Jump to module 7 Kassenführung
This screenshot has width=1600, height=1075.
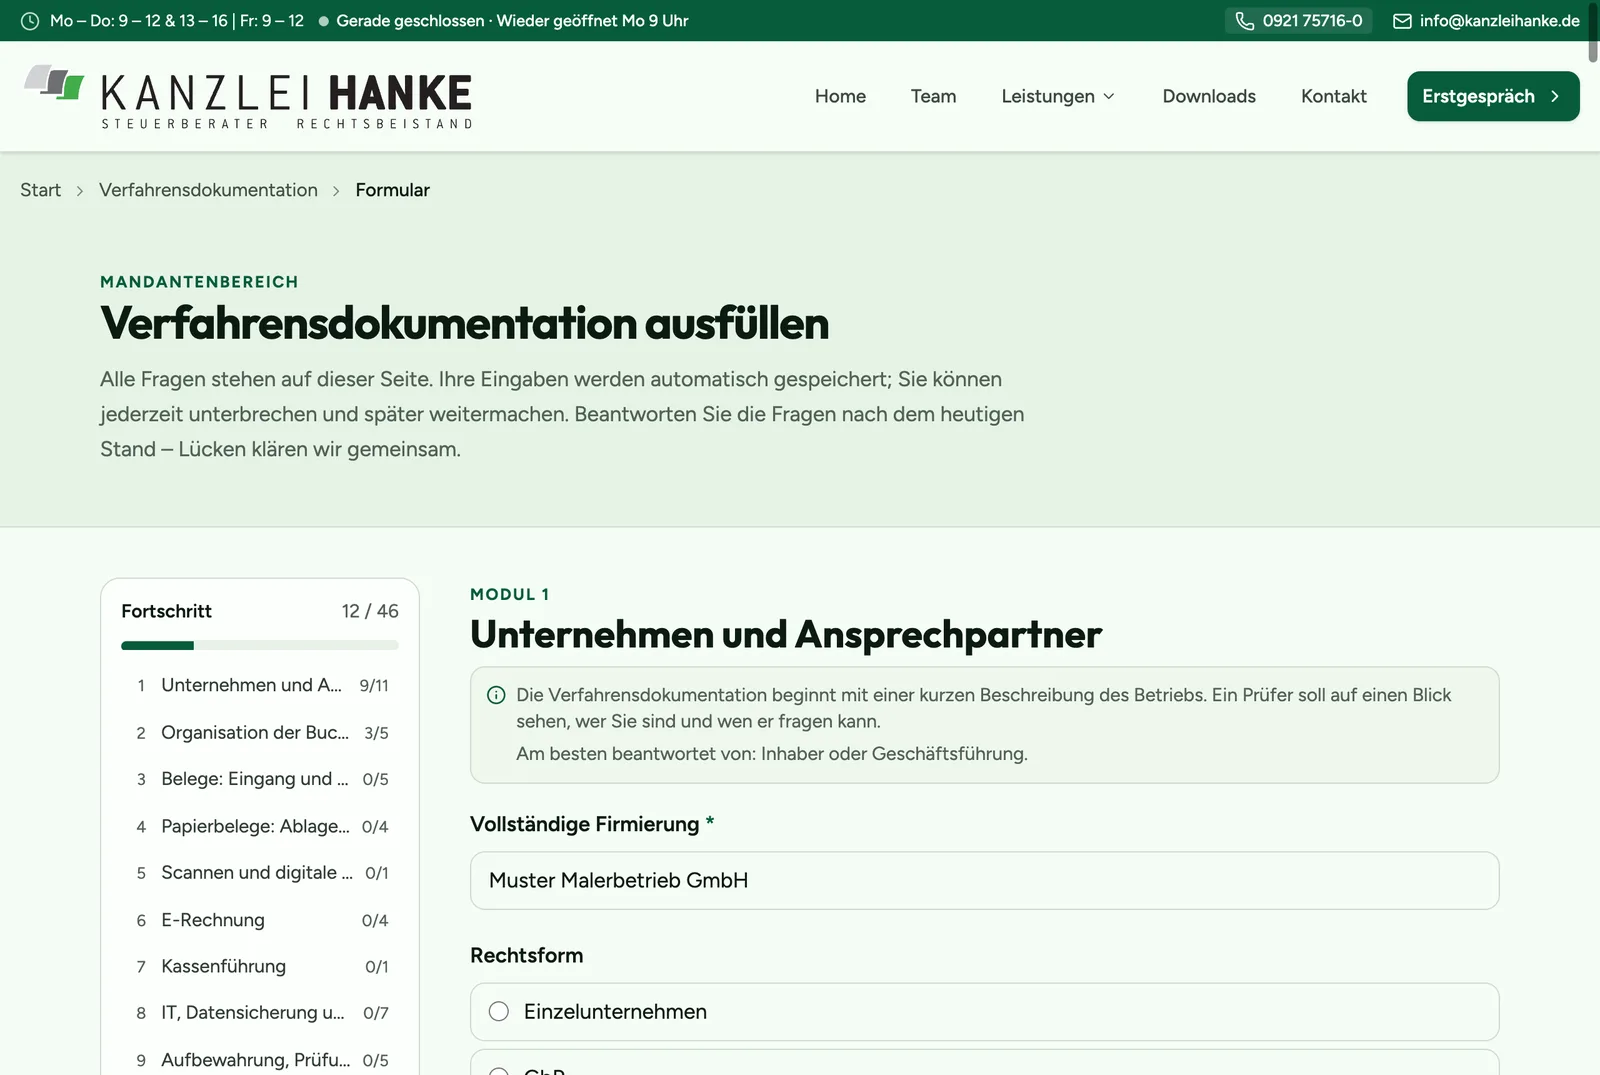tap(260, 966)
